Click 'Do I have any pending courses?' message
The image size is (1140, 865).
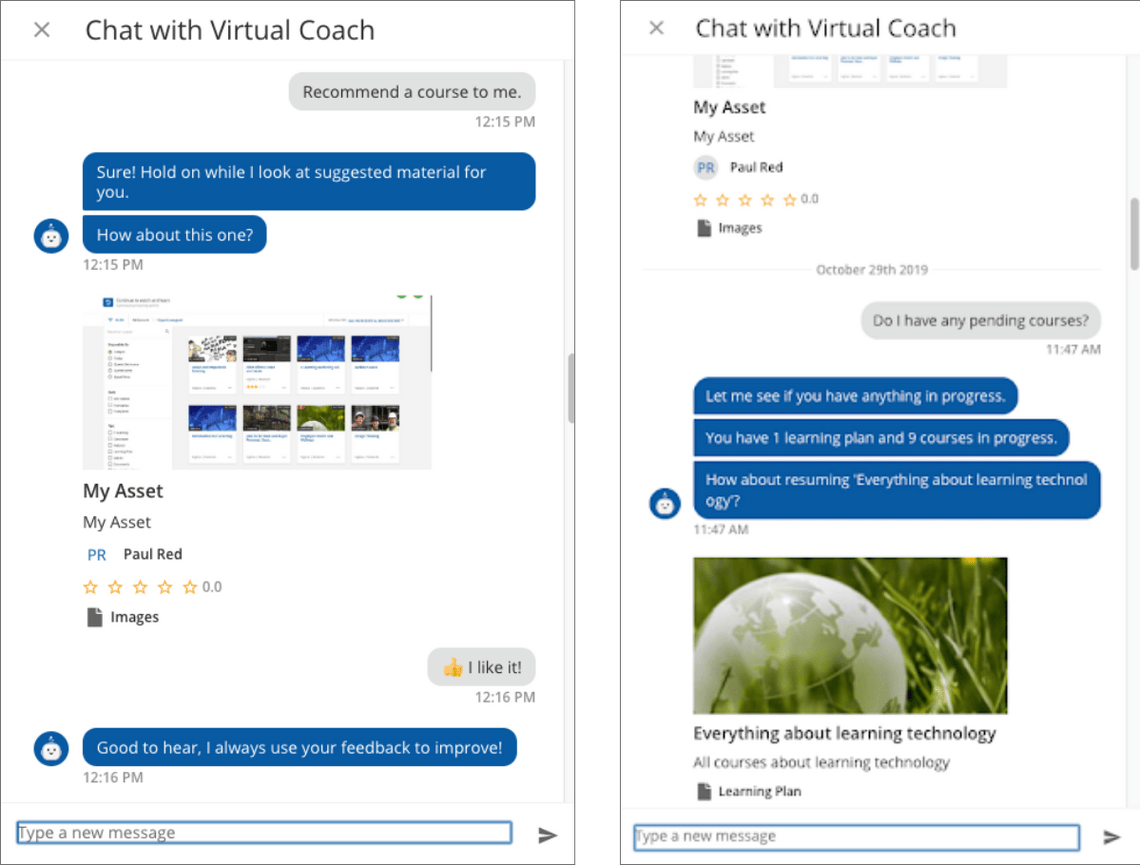980,320
